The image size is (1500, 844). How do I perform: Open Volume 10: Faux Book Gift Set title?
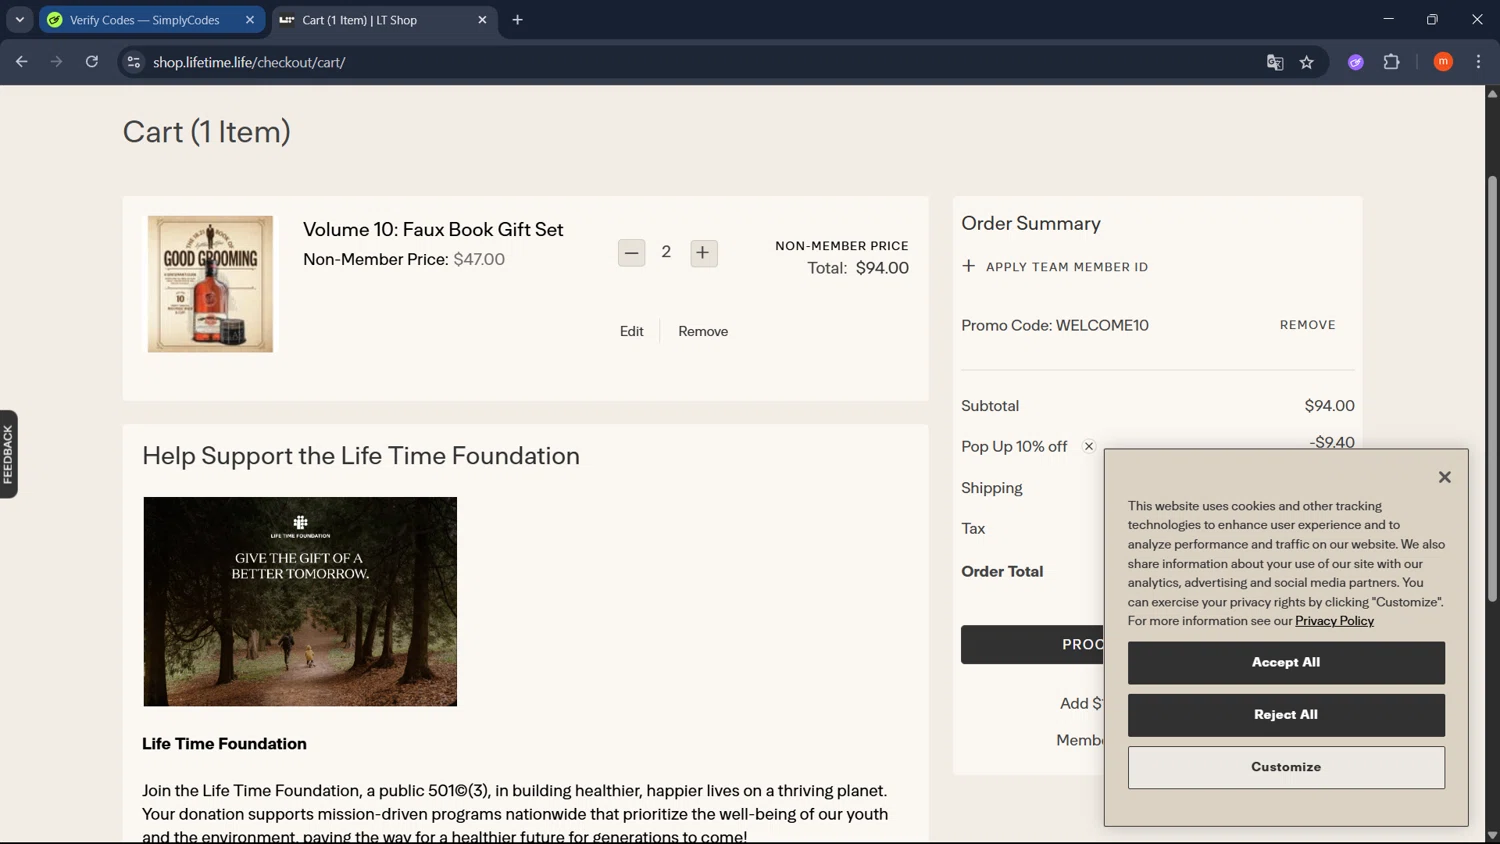(433, 229)
